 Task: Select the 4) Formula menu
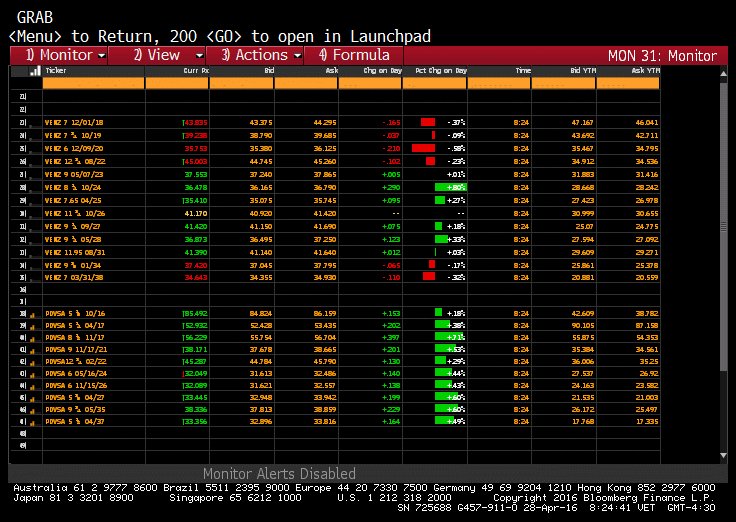tap(354, 55)
